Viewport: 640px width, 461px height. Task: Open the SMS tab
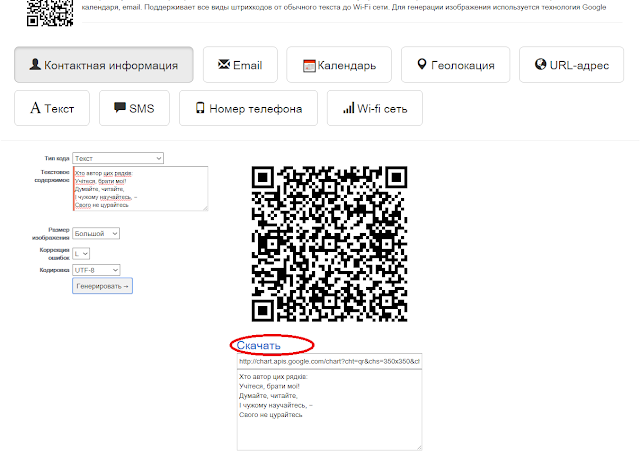click(x=134, y=108)
